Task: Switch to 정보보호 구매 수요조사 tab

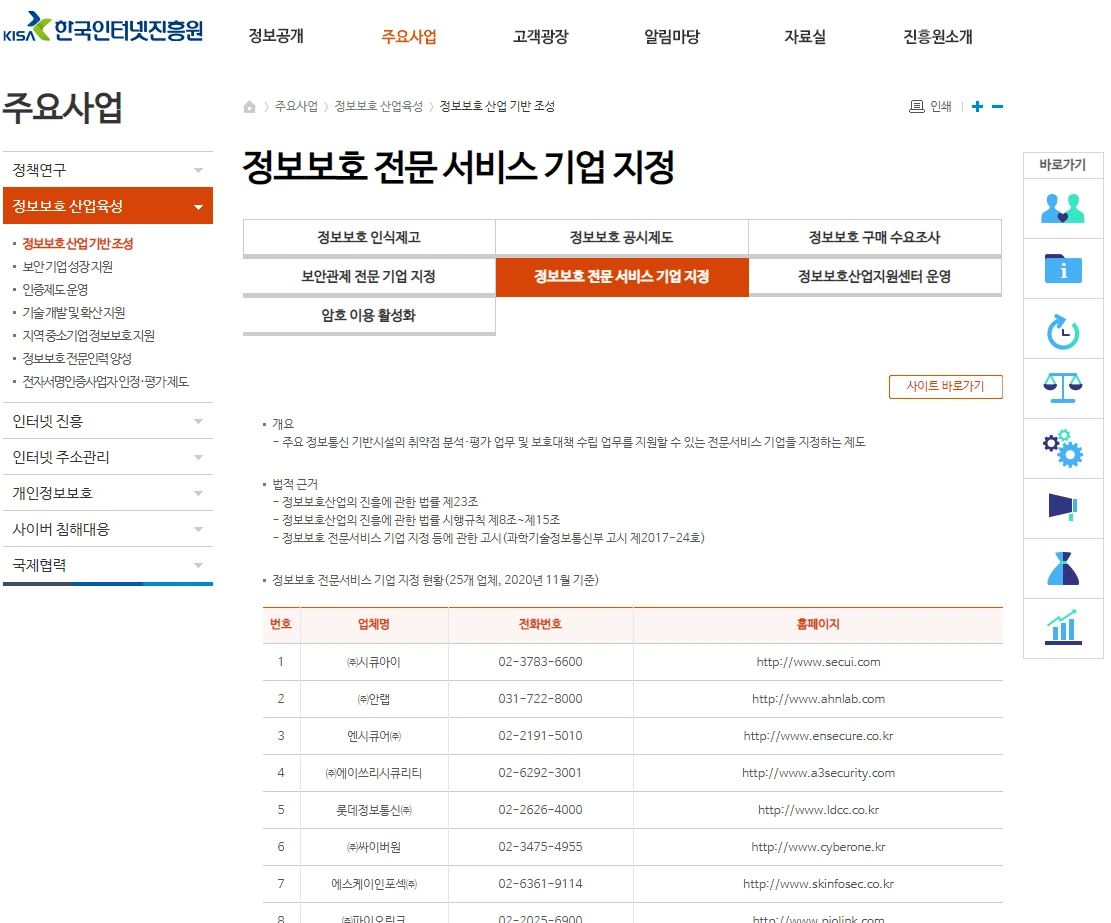Action: [x=875, y=237]
